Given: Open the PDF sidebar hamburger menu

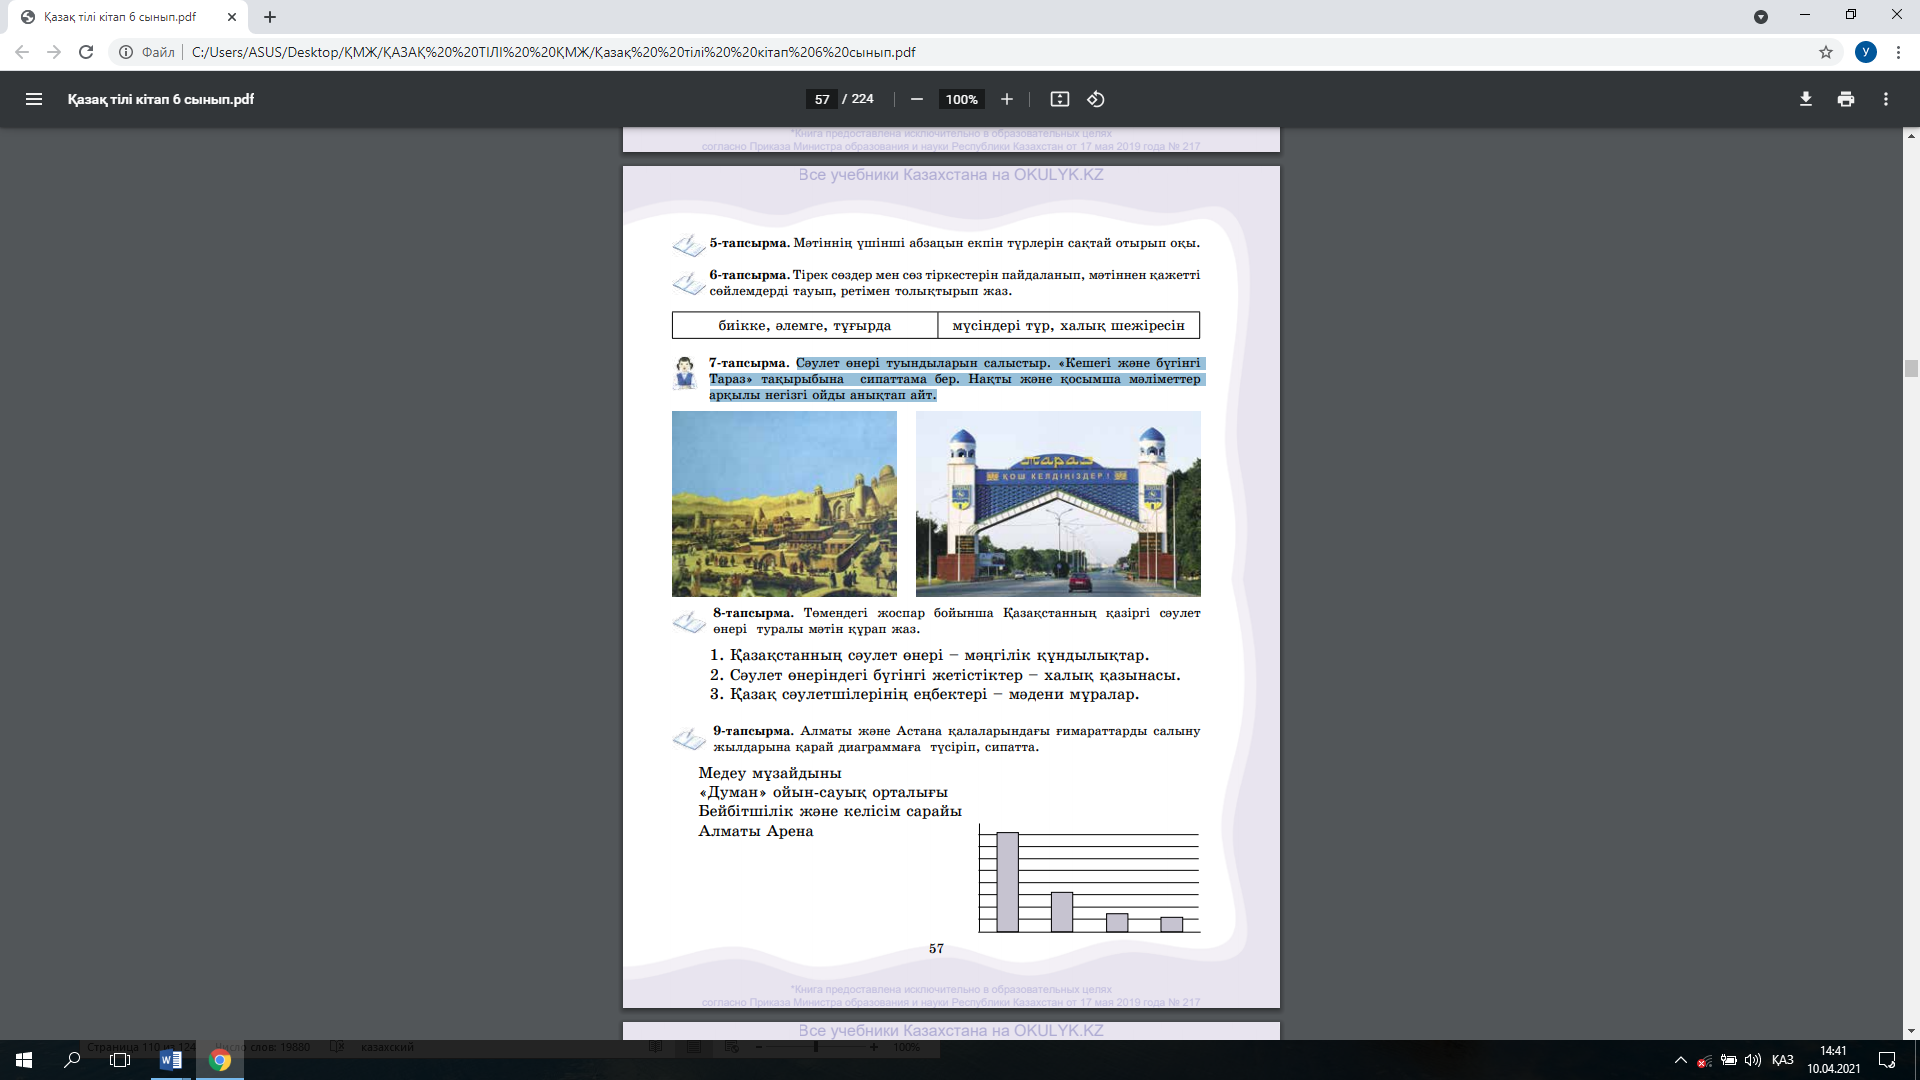Looking at the screenshot, I should 34,99.
